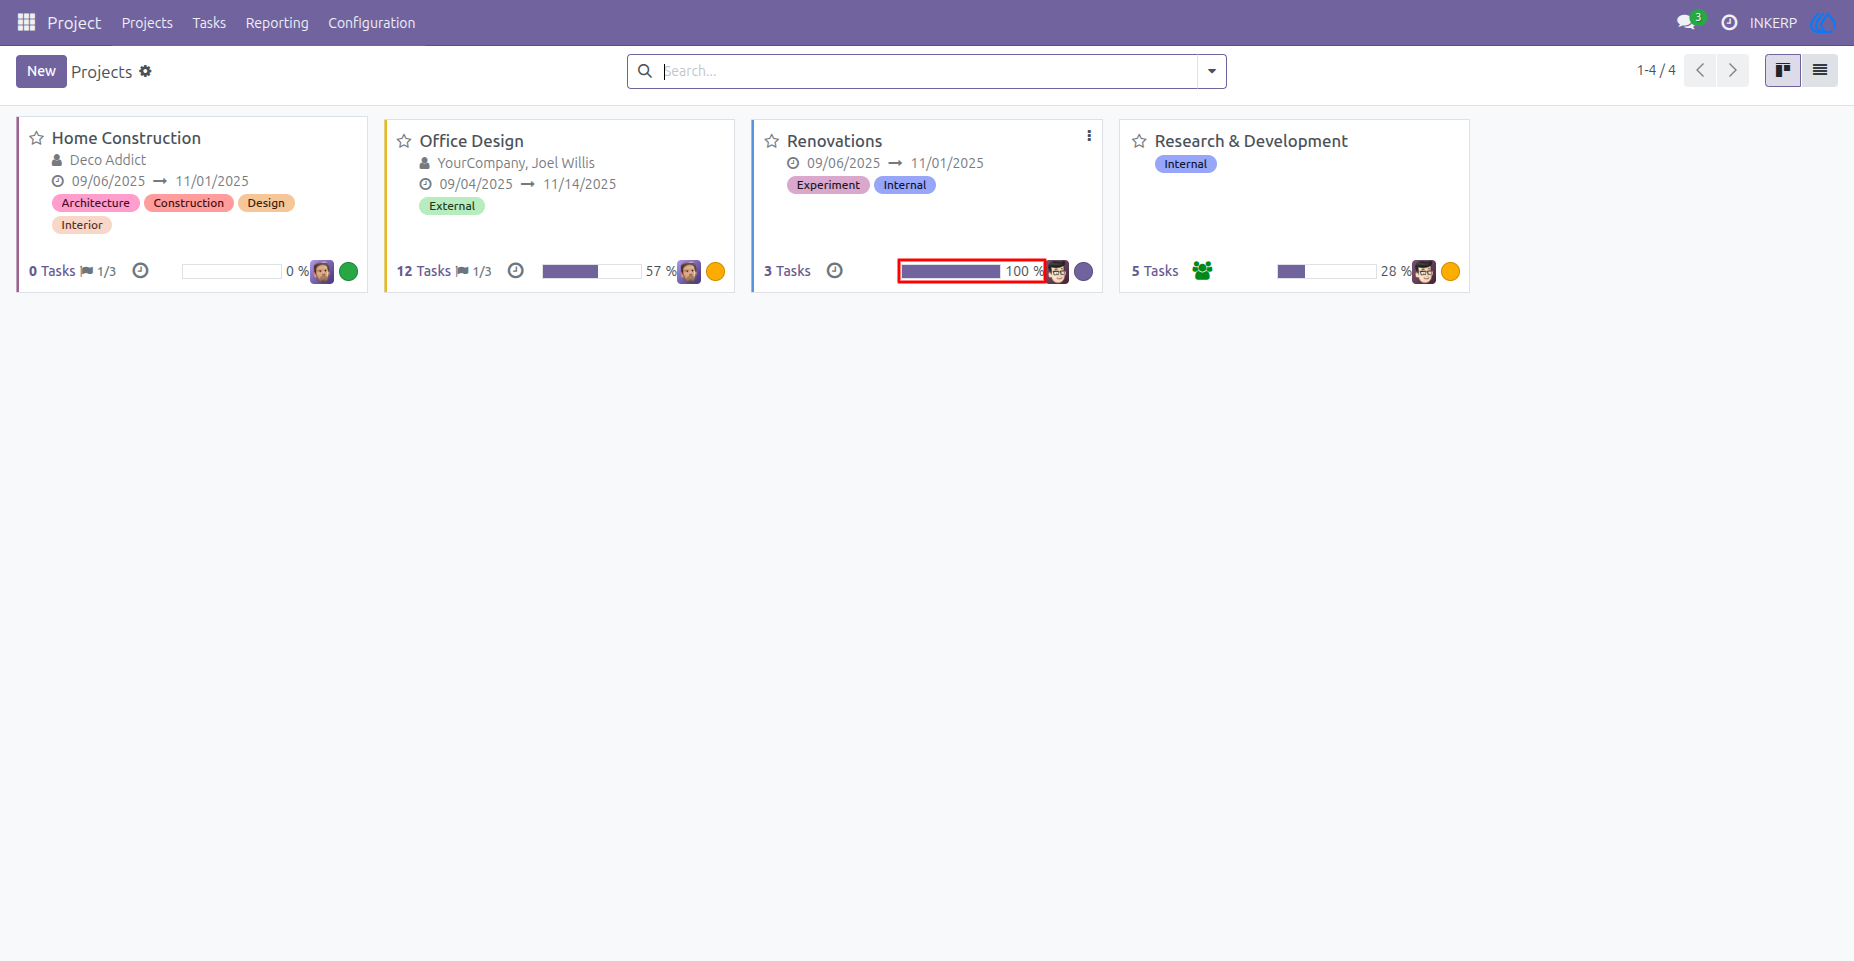Open the conversations chat icon
The height and width of the screenshot is (961, 1854).
[x=1686, y=22]
